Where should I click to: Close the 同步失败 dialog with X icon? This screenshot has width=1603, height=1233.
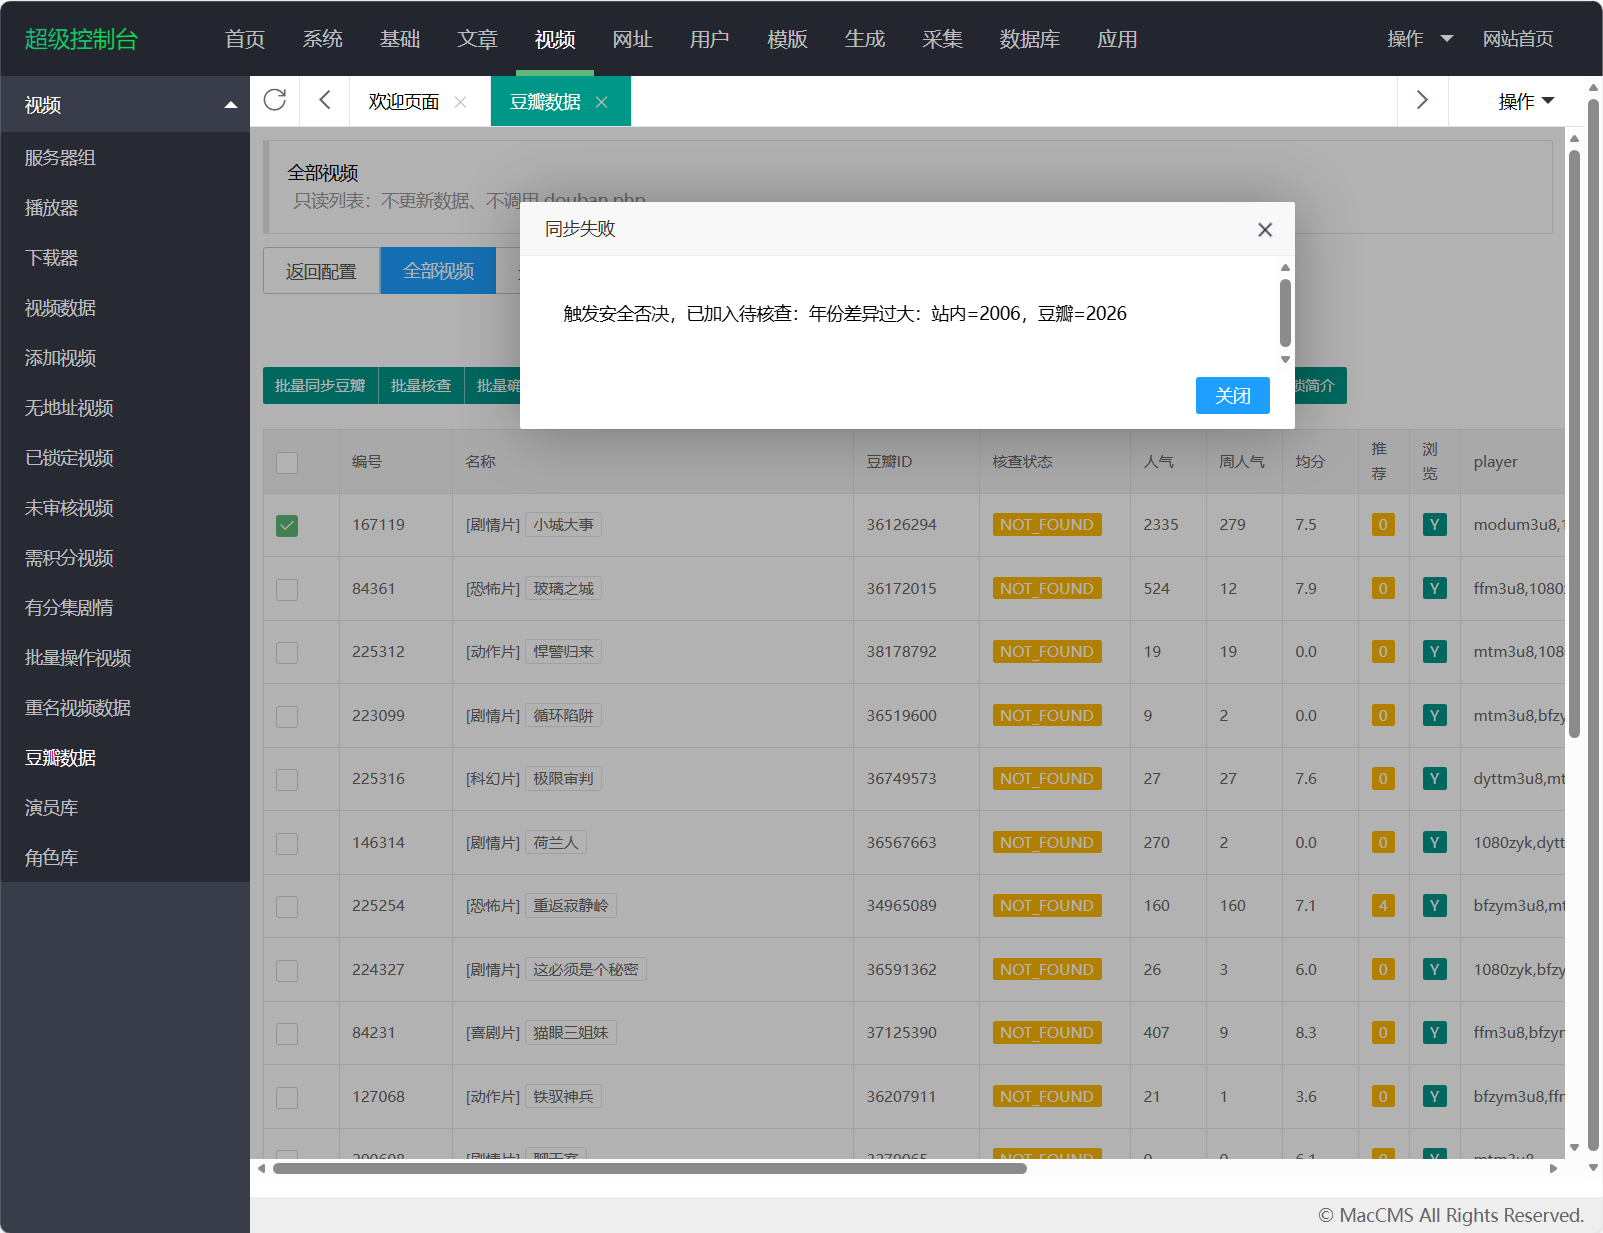coord(1265,230)
